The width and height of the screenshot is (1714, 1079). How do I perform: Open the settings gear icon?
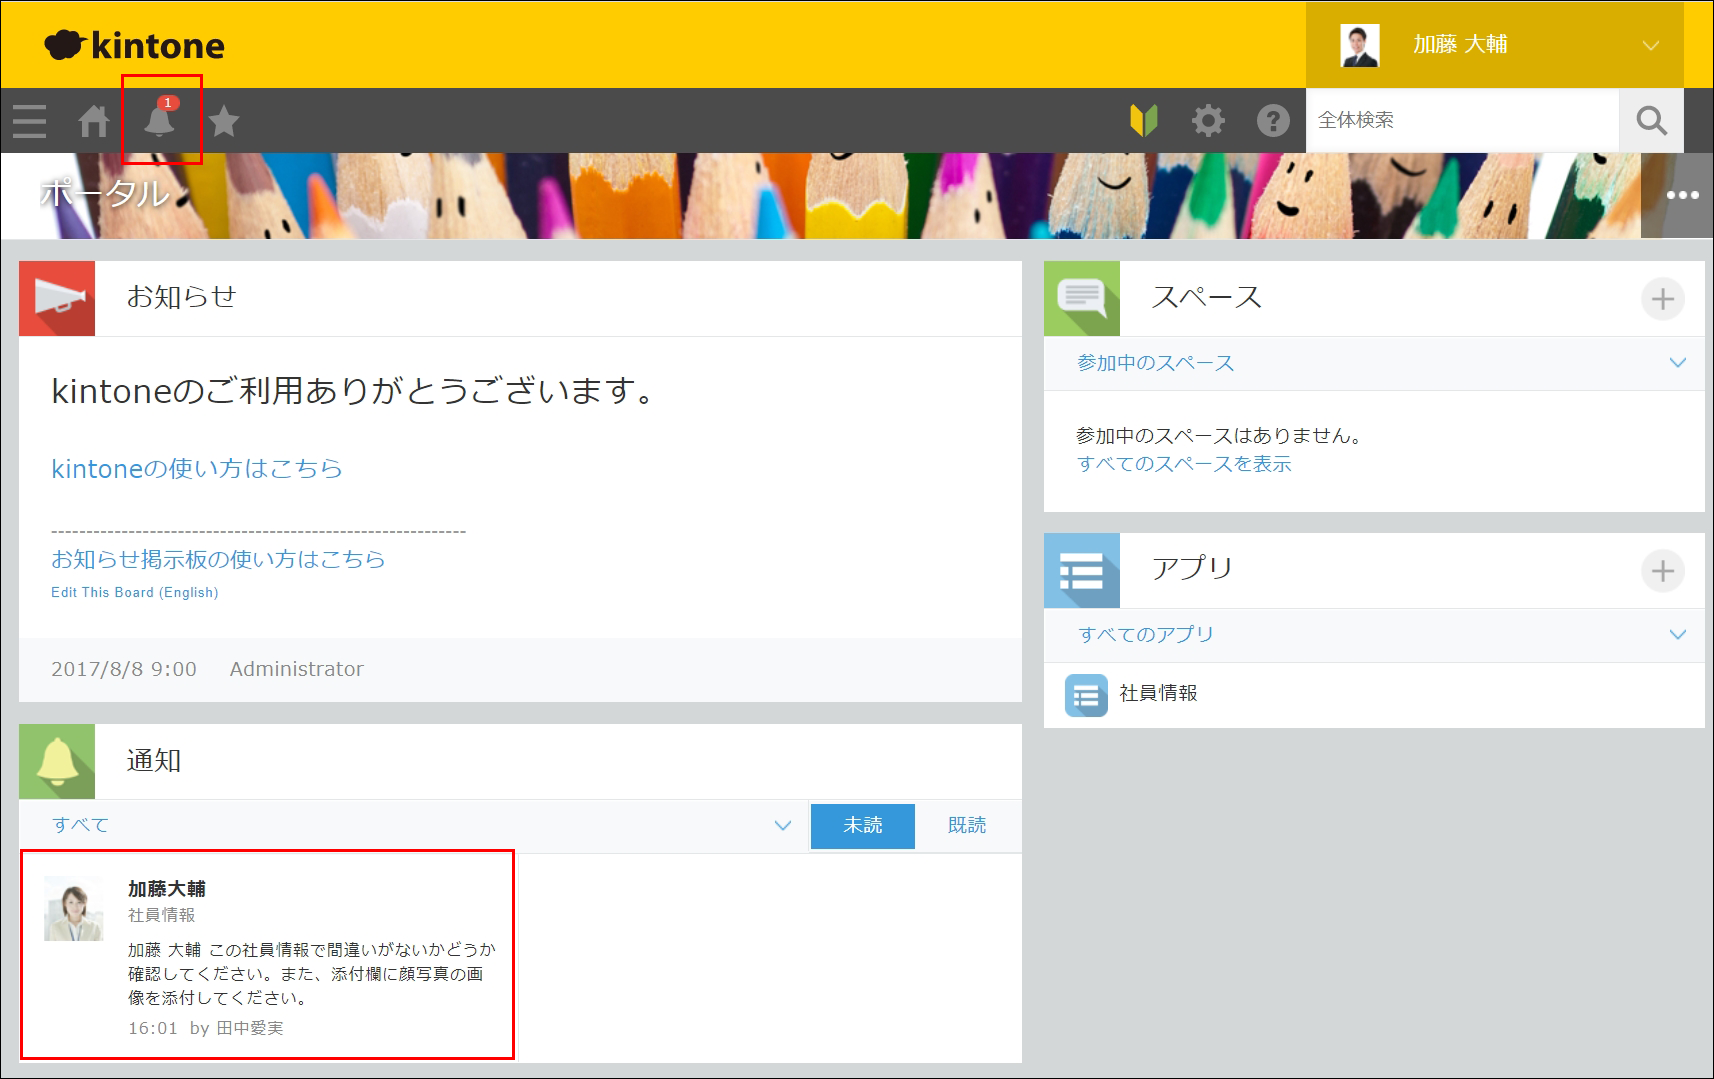pyautogui.click(x=1208, y=120)
